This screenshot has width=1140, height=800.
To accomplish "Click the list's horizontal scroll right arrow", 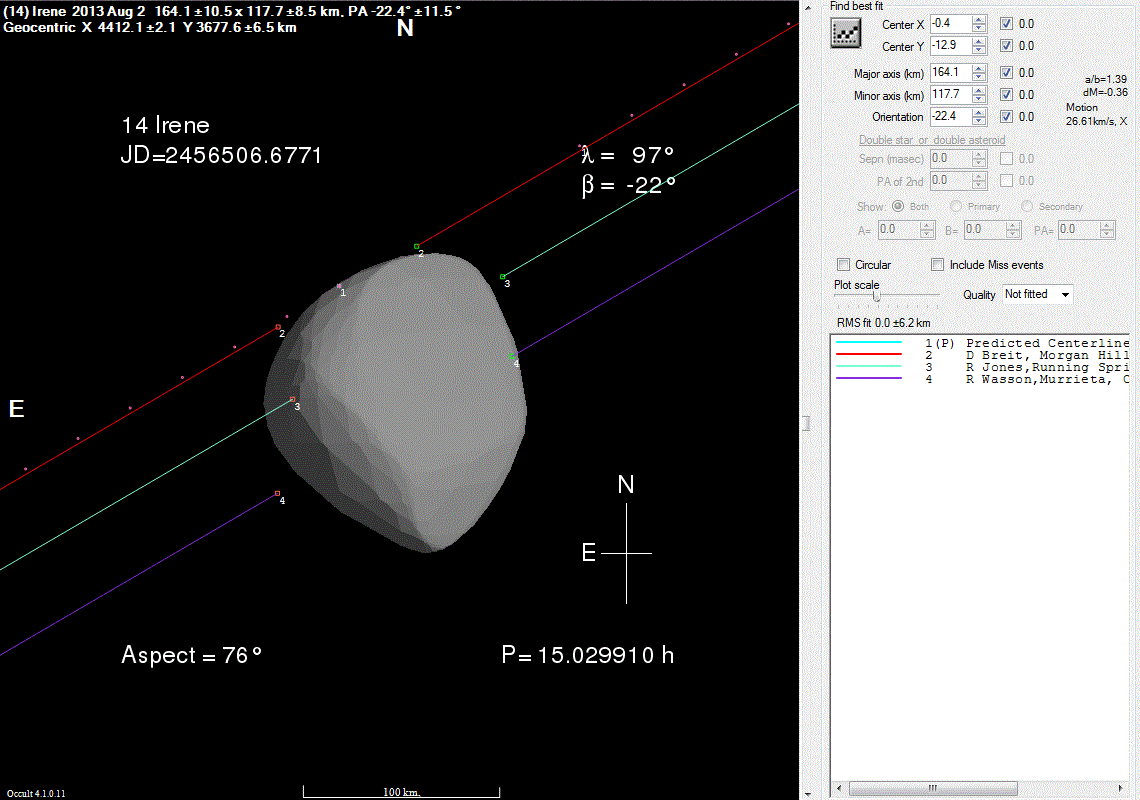I will tap(1122, 789).
